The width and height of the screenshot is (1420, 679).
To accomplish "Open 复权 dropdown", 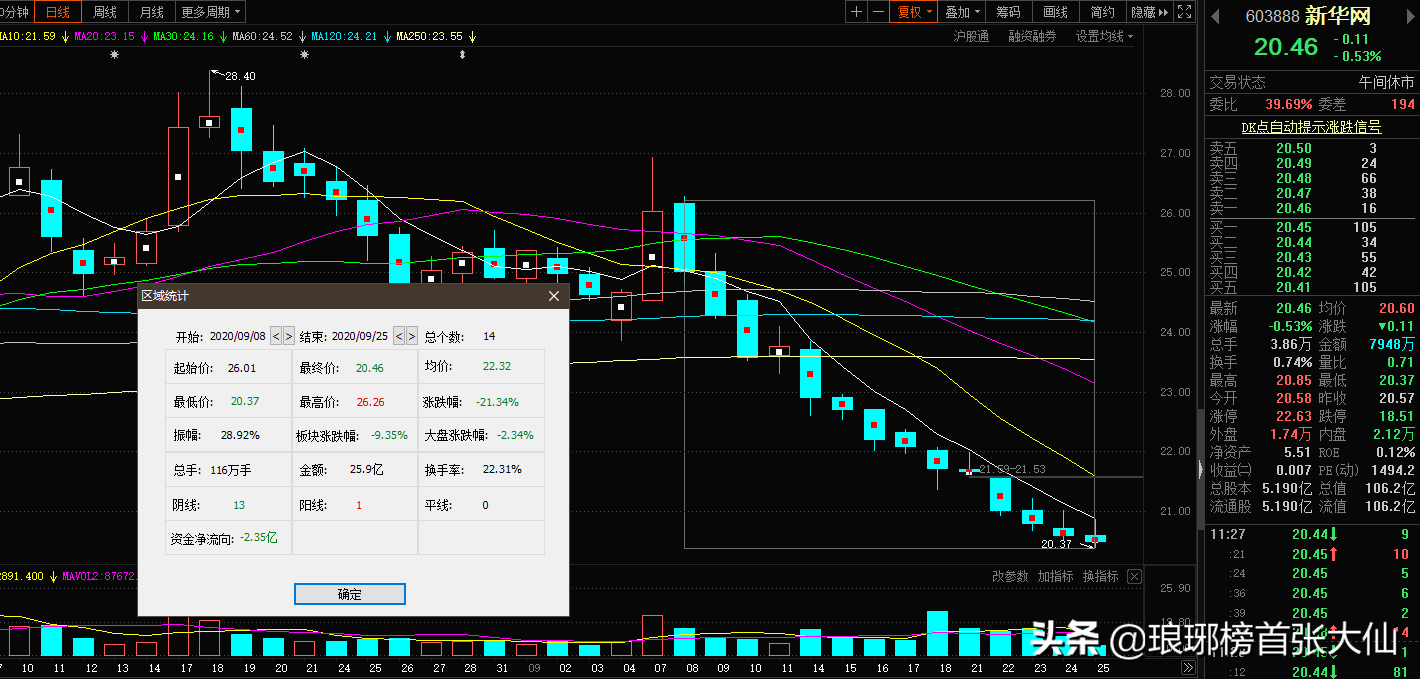I will [915, 12].
